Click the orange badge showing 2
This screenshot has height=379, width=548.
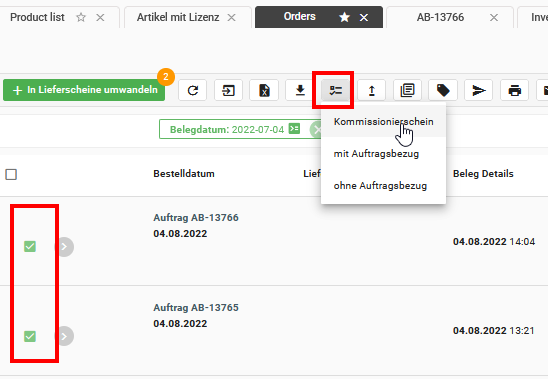coord(166,77)
